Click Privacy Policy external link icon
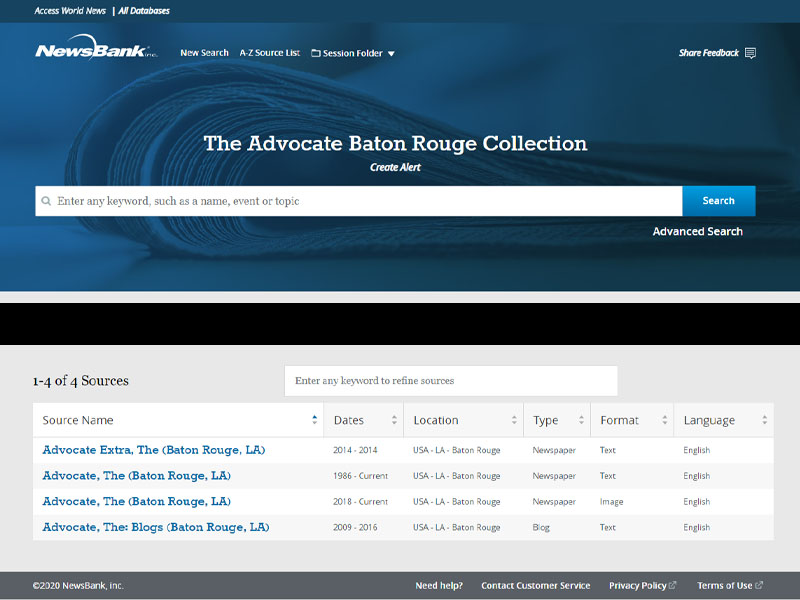This screenshot has width=800, height=600. click(x=672, y=585)
